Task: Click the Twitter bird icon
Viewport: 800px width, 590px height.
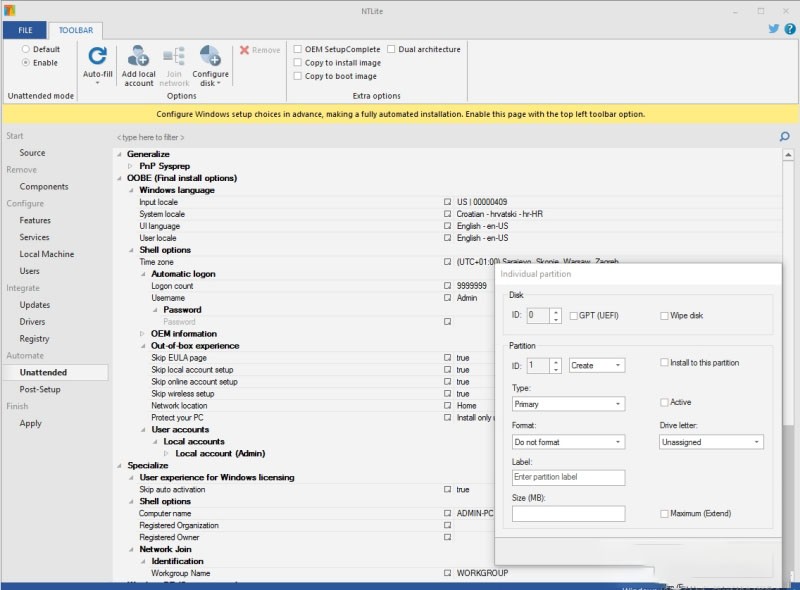Action: pyautogui.click(x=773, y=29)
